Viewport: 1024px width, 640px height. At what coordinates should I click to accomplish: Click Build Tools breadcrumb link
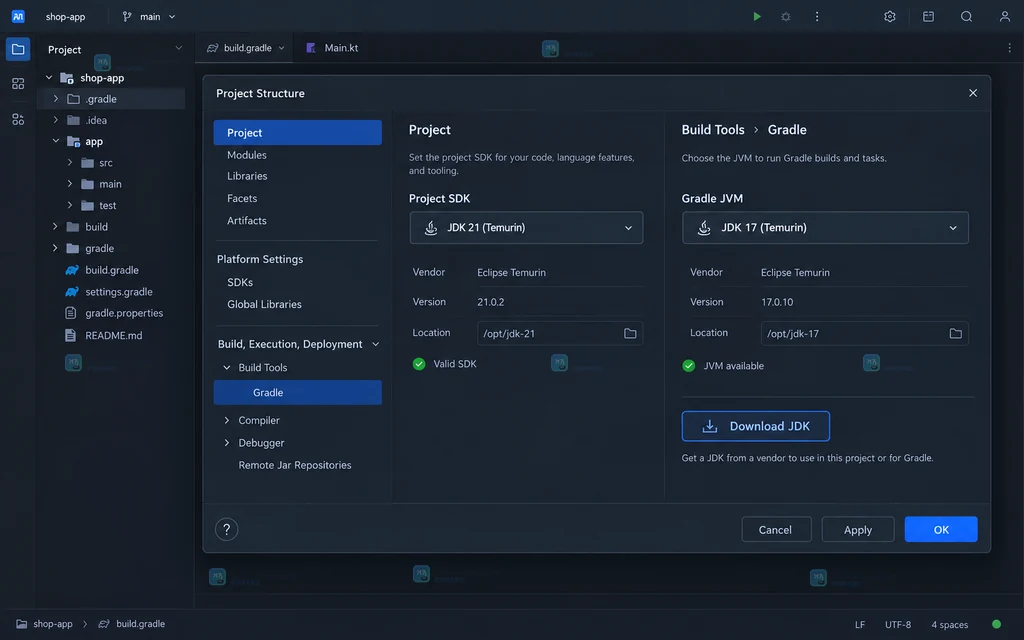[x=712, y=130]
